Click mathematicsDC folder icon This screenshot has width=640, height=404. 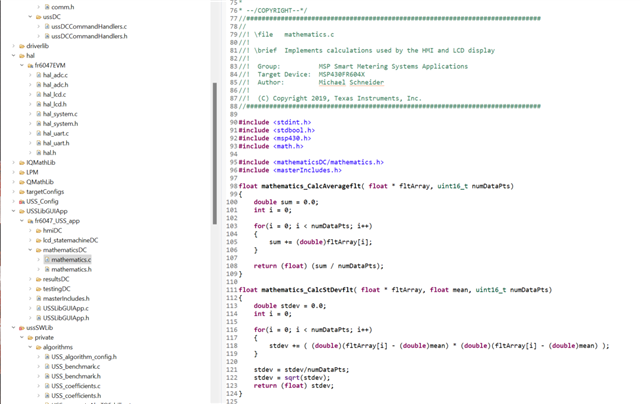coord(39,250)
